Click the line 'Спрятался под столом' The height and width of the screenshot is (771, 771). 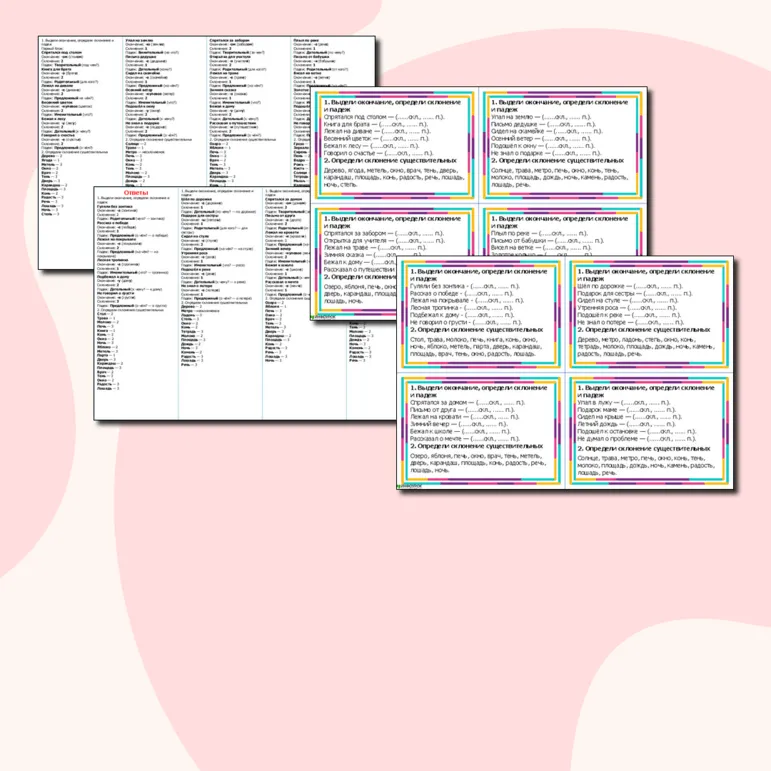click(384, 117)
